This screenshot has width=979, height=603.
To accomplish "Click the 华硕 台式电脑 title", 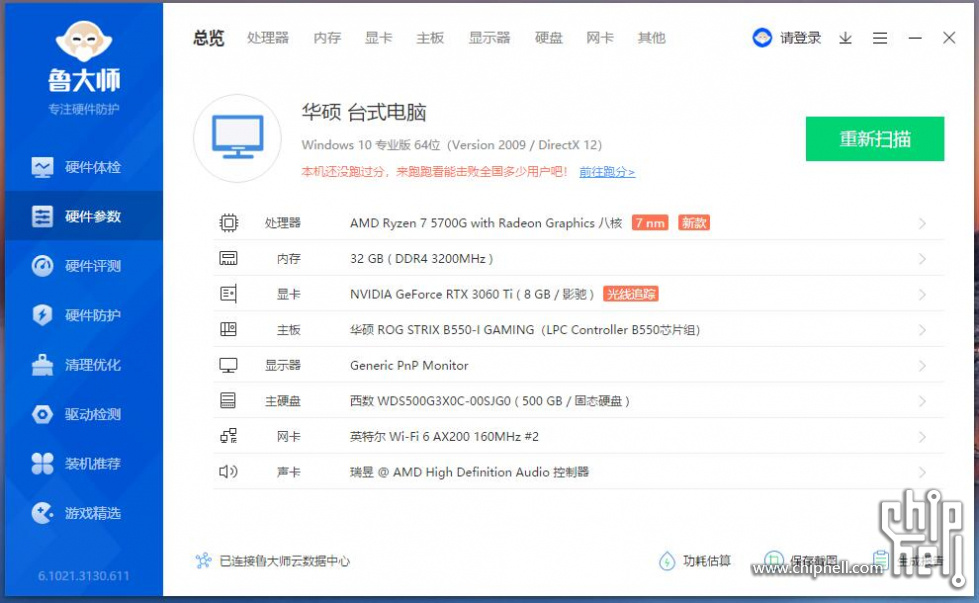I will [364, 112].
